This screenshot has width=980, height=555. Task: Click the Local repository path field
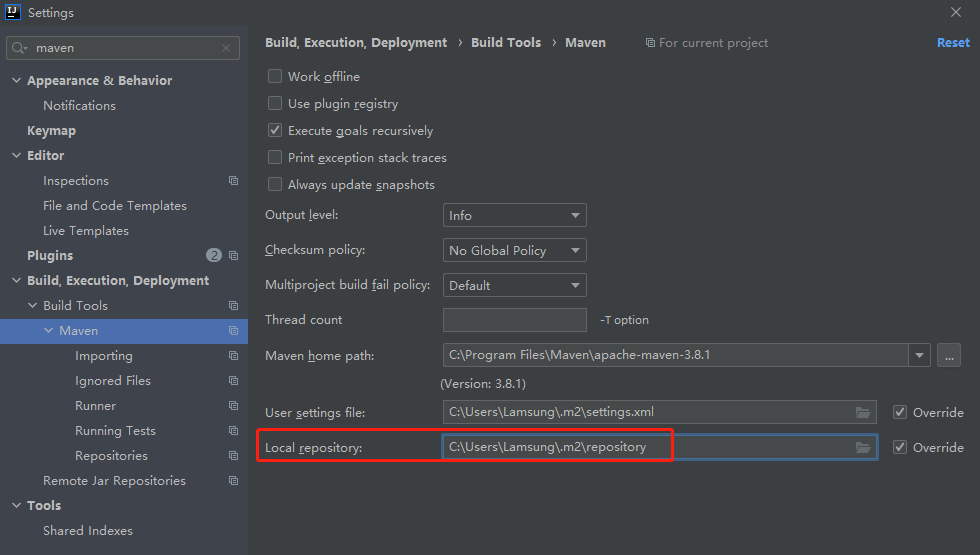tap(660, 448)
